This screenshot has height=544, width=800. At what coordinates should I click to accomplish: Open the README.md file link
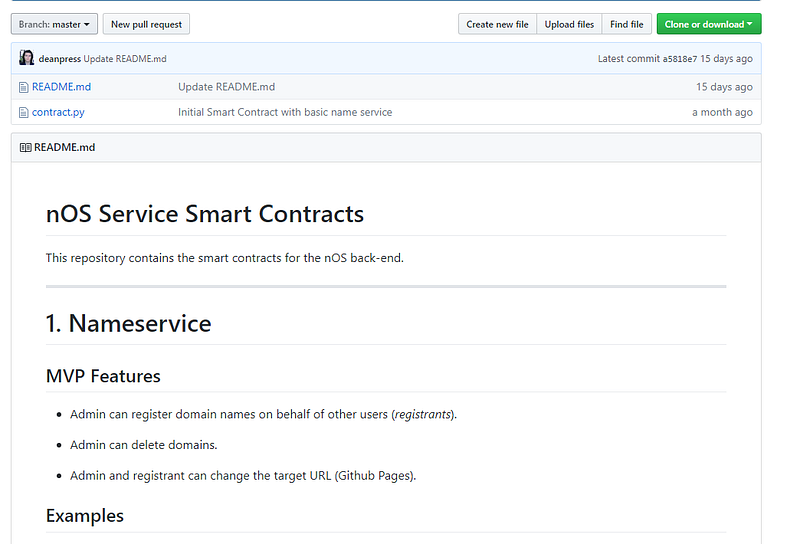click(x=61, y=87)
